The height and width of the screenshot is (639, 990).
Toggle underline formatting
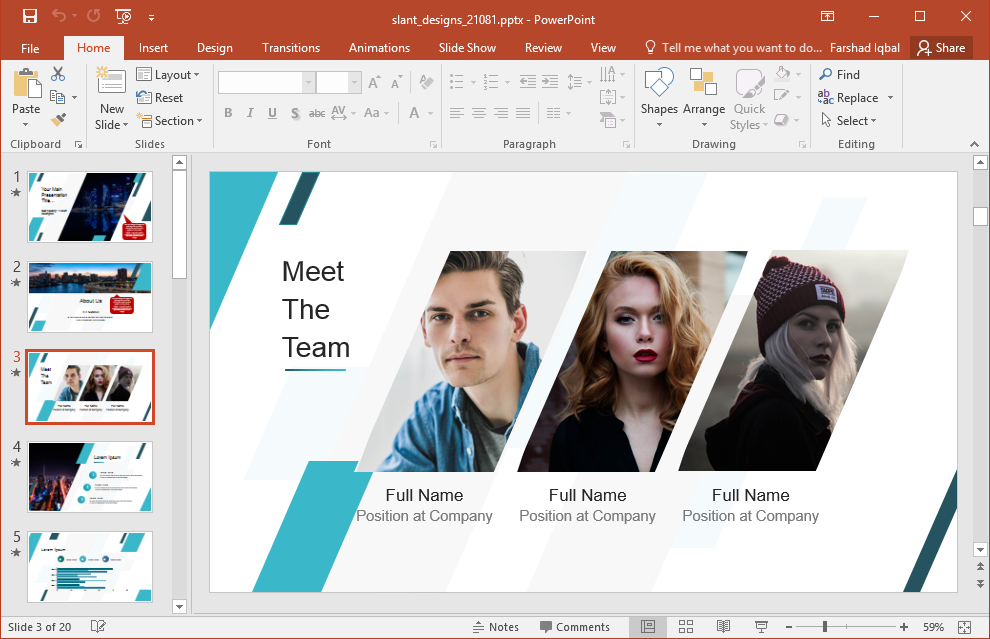pyautogui.click(x=272, y=113)
